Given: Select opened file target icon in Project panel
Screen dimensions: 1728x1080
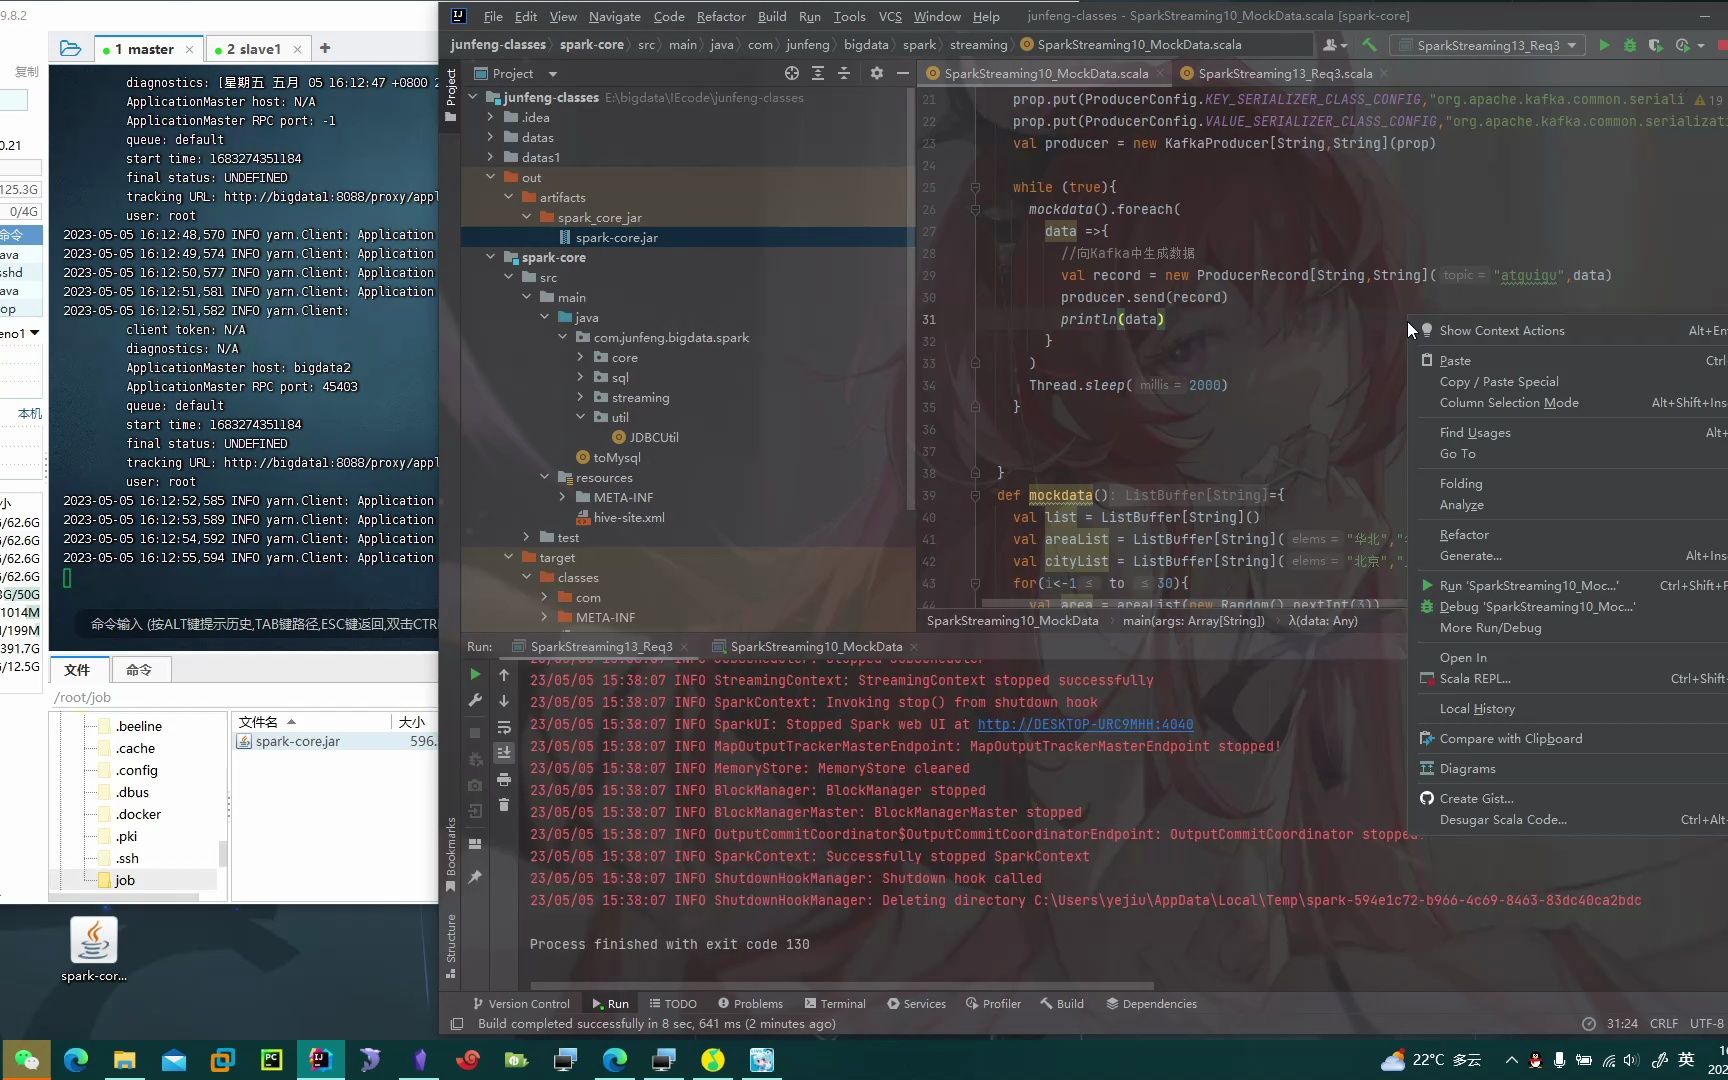Looking at the screenshot, I should (x=792, y=73).
